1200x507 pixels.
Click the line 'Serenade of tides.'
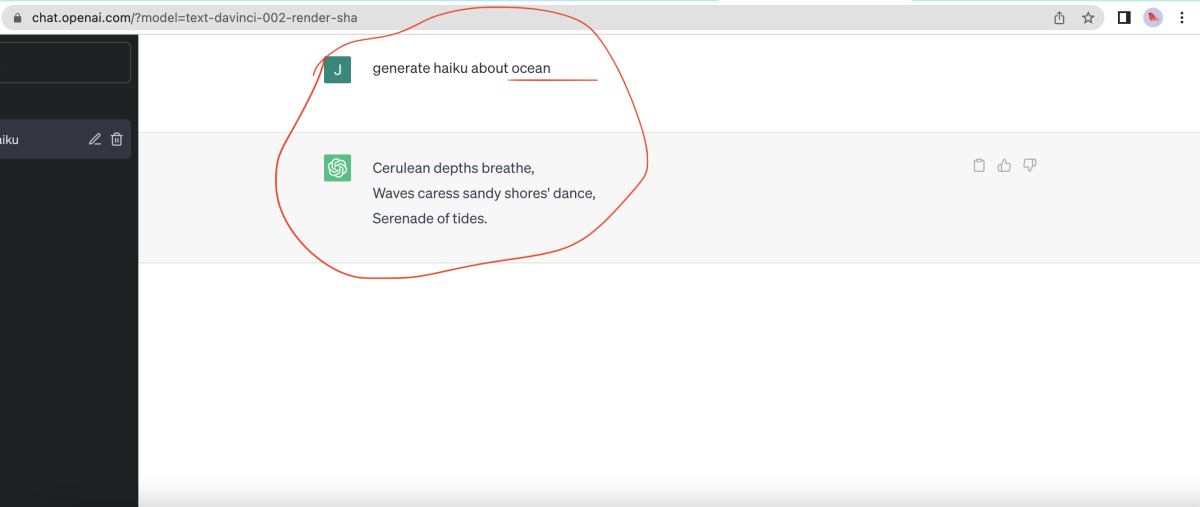tap(430, 218)
